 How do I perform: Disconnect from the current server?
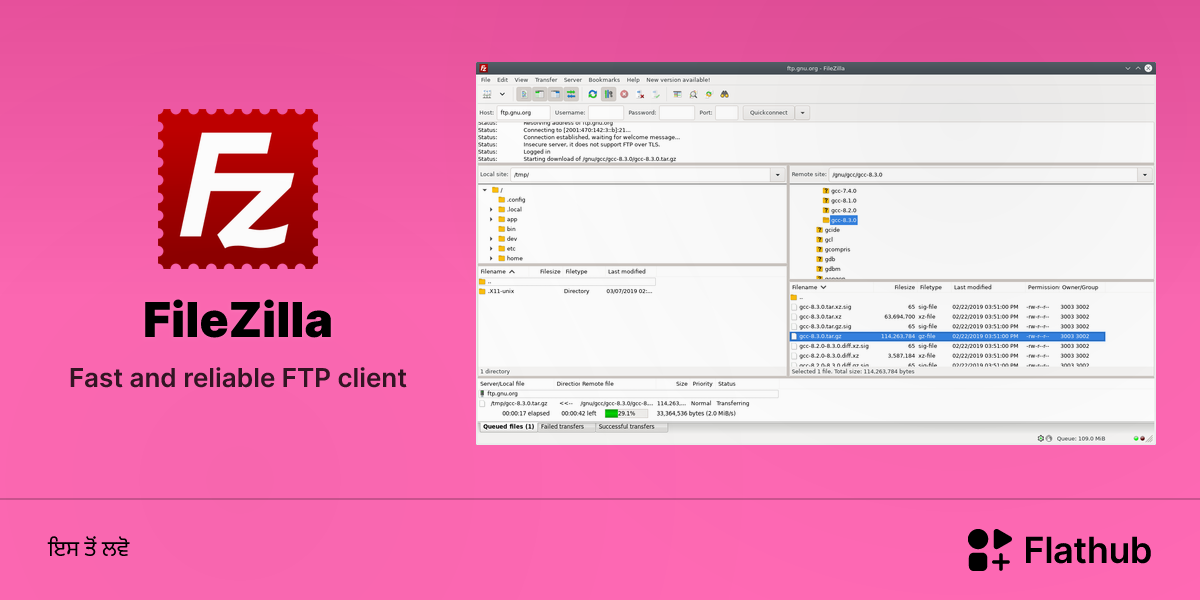640,94
